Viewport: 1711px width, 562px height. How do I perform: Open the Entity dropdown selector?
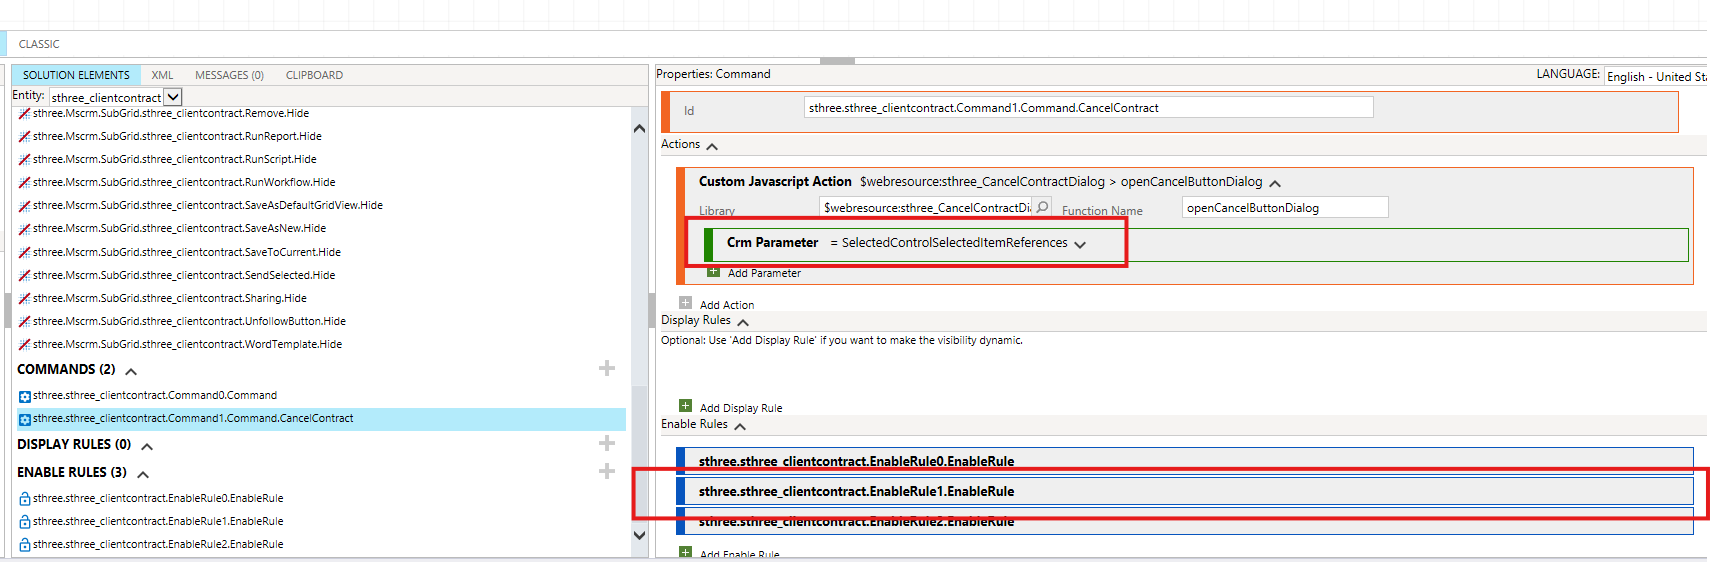[173, 97]
